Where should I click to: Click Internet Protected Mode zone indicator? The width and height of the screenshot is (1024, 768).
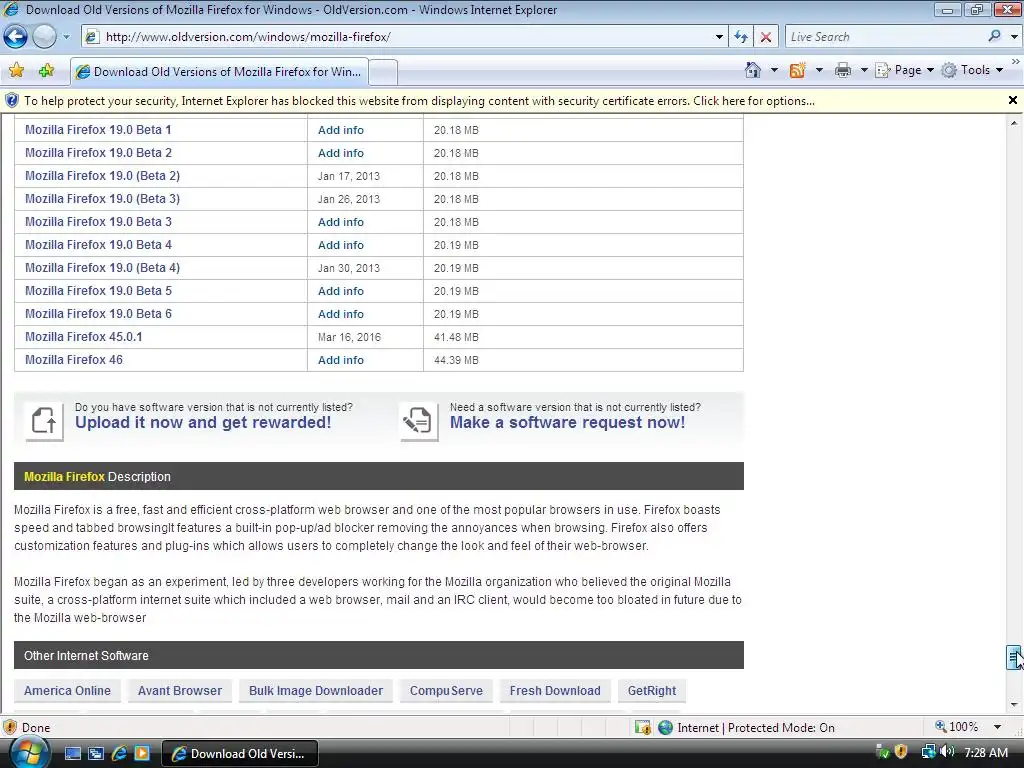[746, 728]
